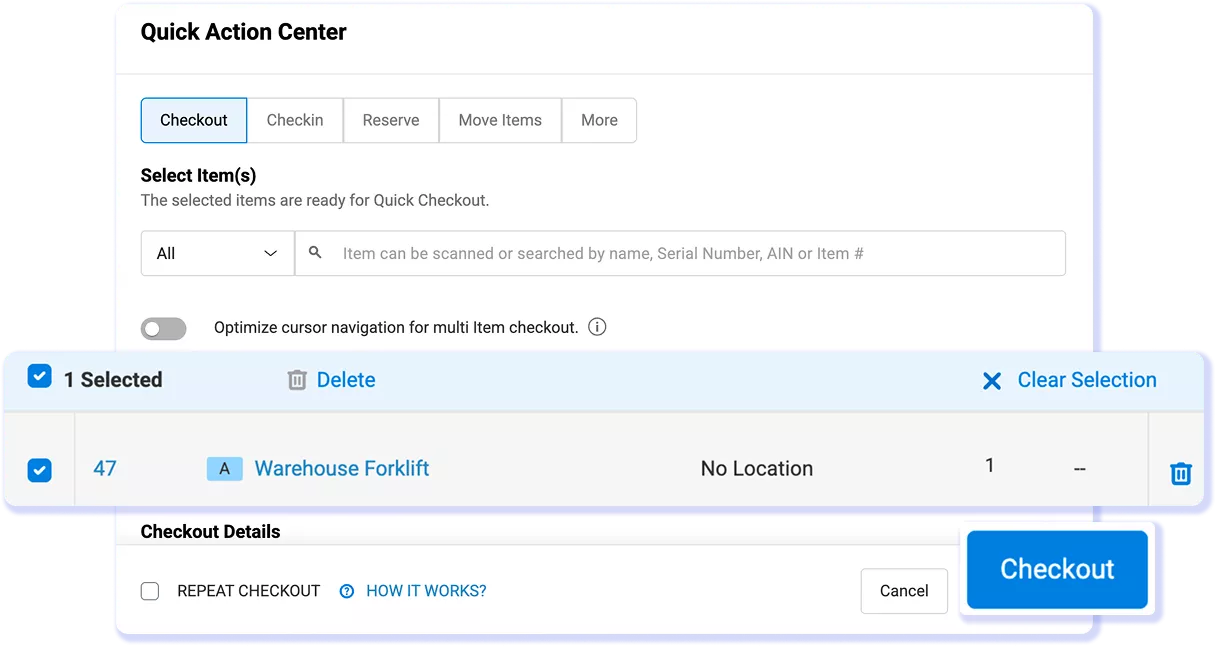Image resolution: width=1216 pixels, height=646 pixels.
Task: Click the Checkout Details heading
Action: tap(210, 531)
